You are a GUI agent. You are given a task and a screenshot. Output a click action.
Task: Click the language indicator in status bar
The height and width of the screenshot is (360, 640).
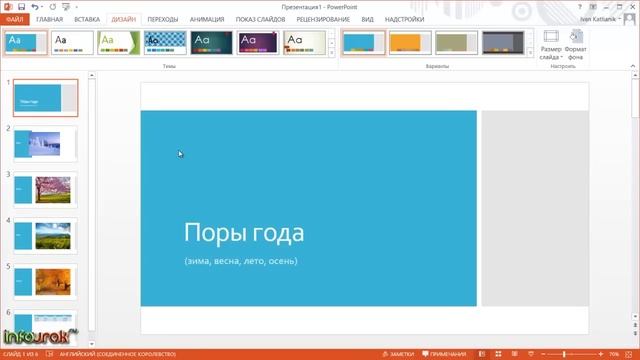(118, 354)
